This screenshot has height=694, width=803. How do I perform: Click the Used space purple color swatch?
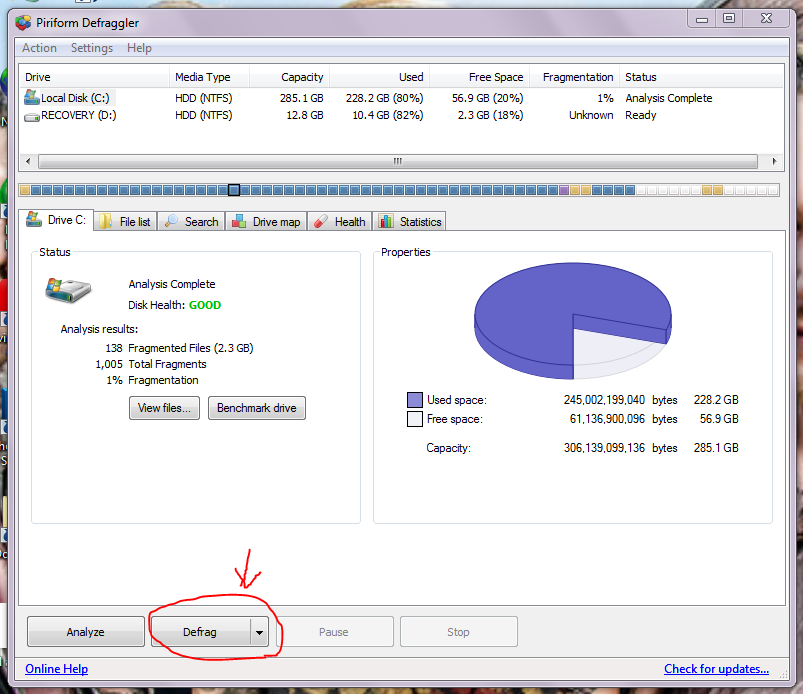point(415,400)
